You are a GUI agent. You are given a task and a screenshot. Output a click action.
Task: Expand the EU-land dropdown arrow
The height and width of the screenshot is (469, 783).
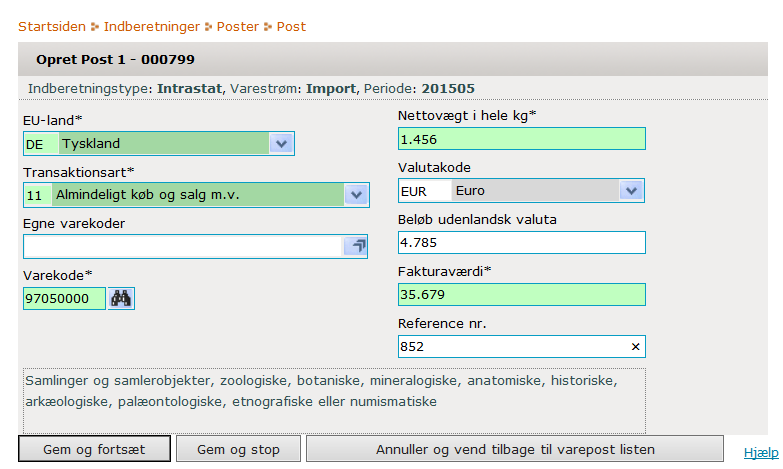click(281, 143)
